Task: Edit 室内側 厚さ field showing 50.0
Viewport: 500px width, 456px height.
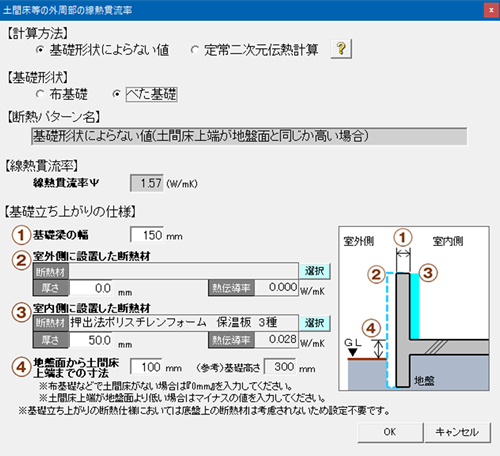Action: coord(91,340)
